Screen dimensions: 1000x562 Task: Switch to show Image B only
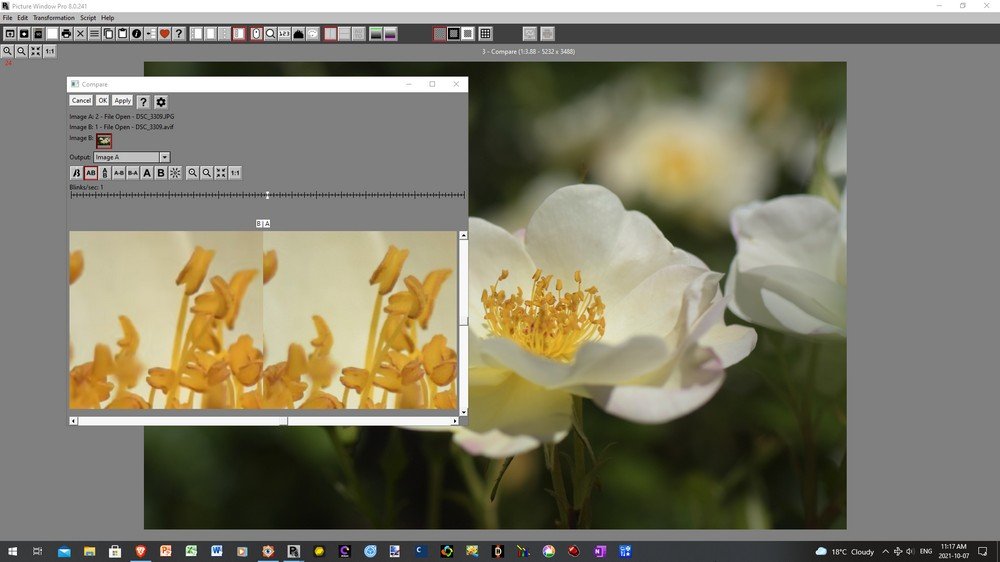pos(161,173)
